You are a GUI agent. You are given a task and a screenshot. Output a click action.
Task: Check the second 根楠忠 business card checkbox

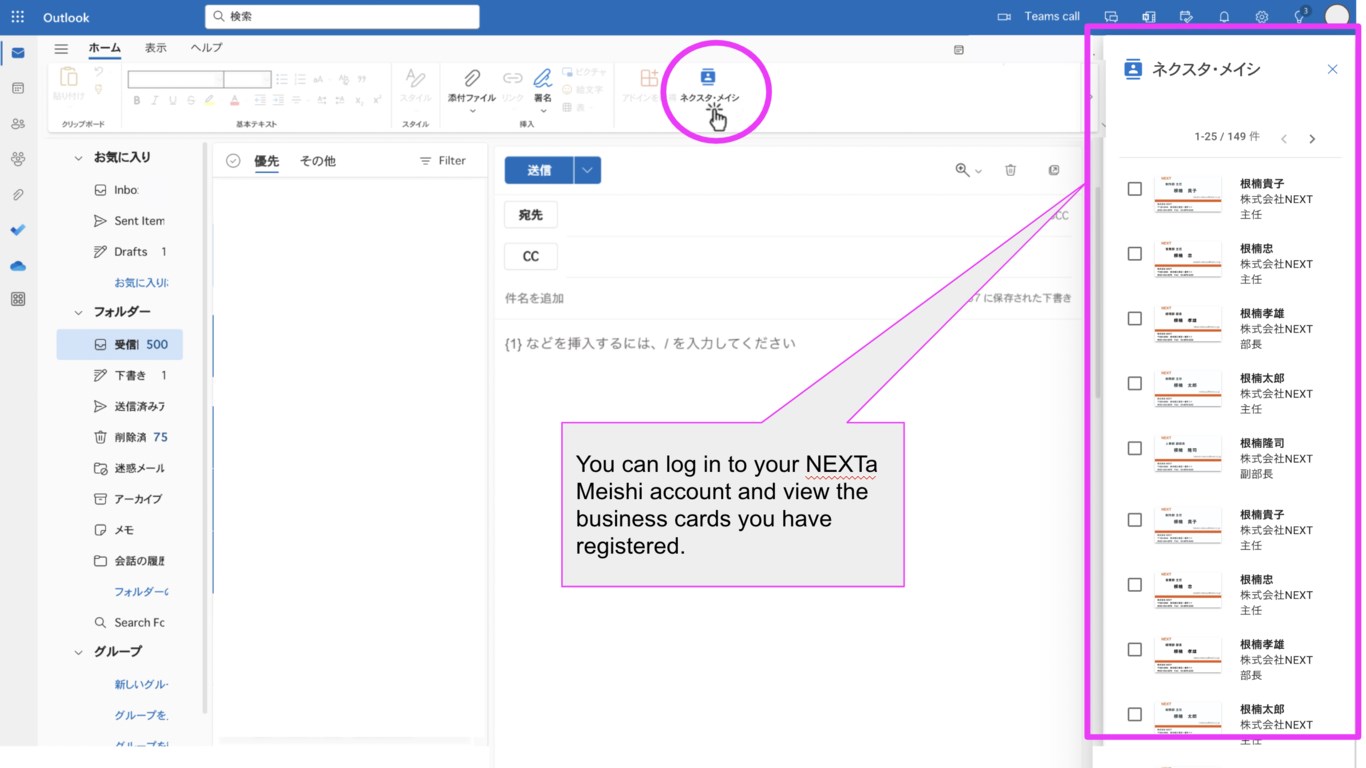point(1134,585)
